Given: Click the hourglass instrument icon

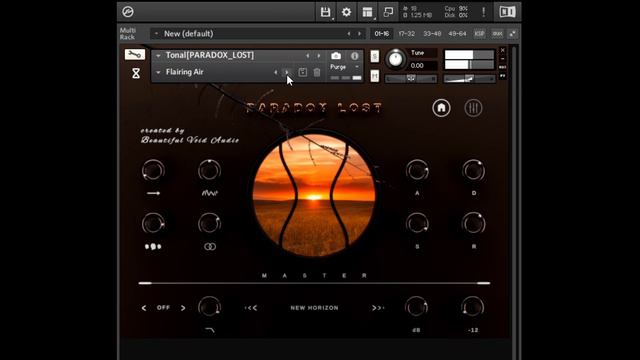Looking at the screenshot, I should 136,73.
